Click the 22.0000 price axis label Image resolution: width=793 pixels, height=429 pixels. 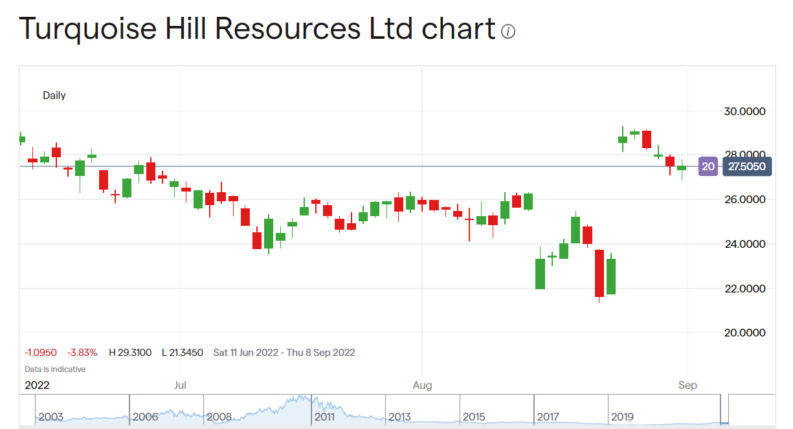tap(744, 288)
